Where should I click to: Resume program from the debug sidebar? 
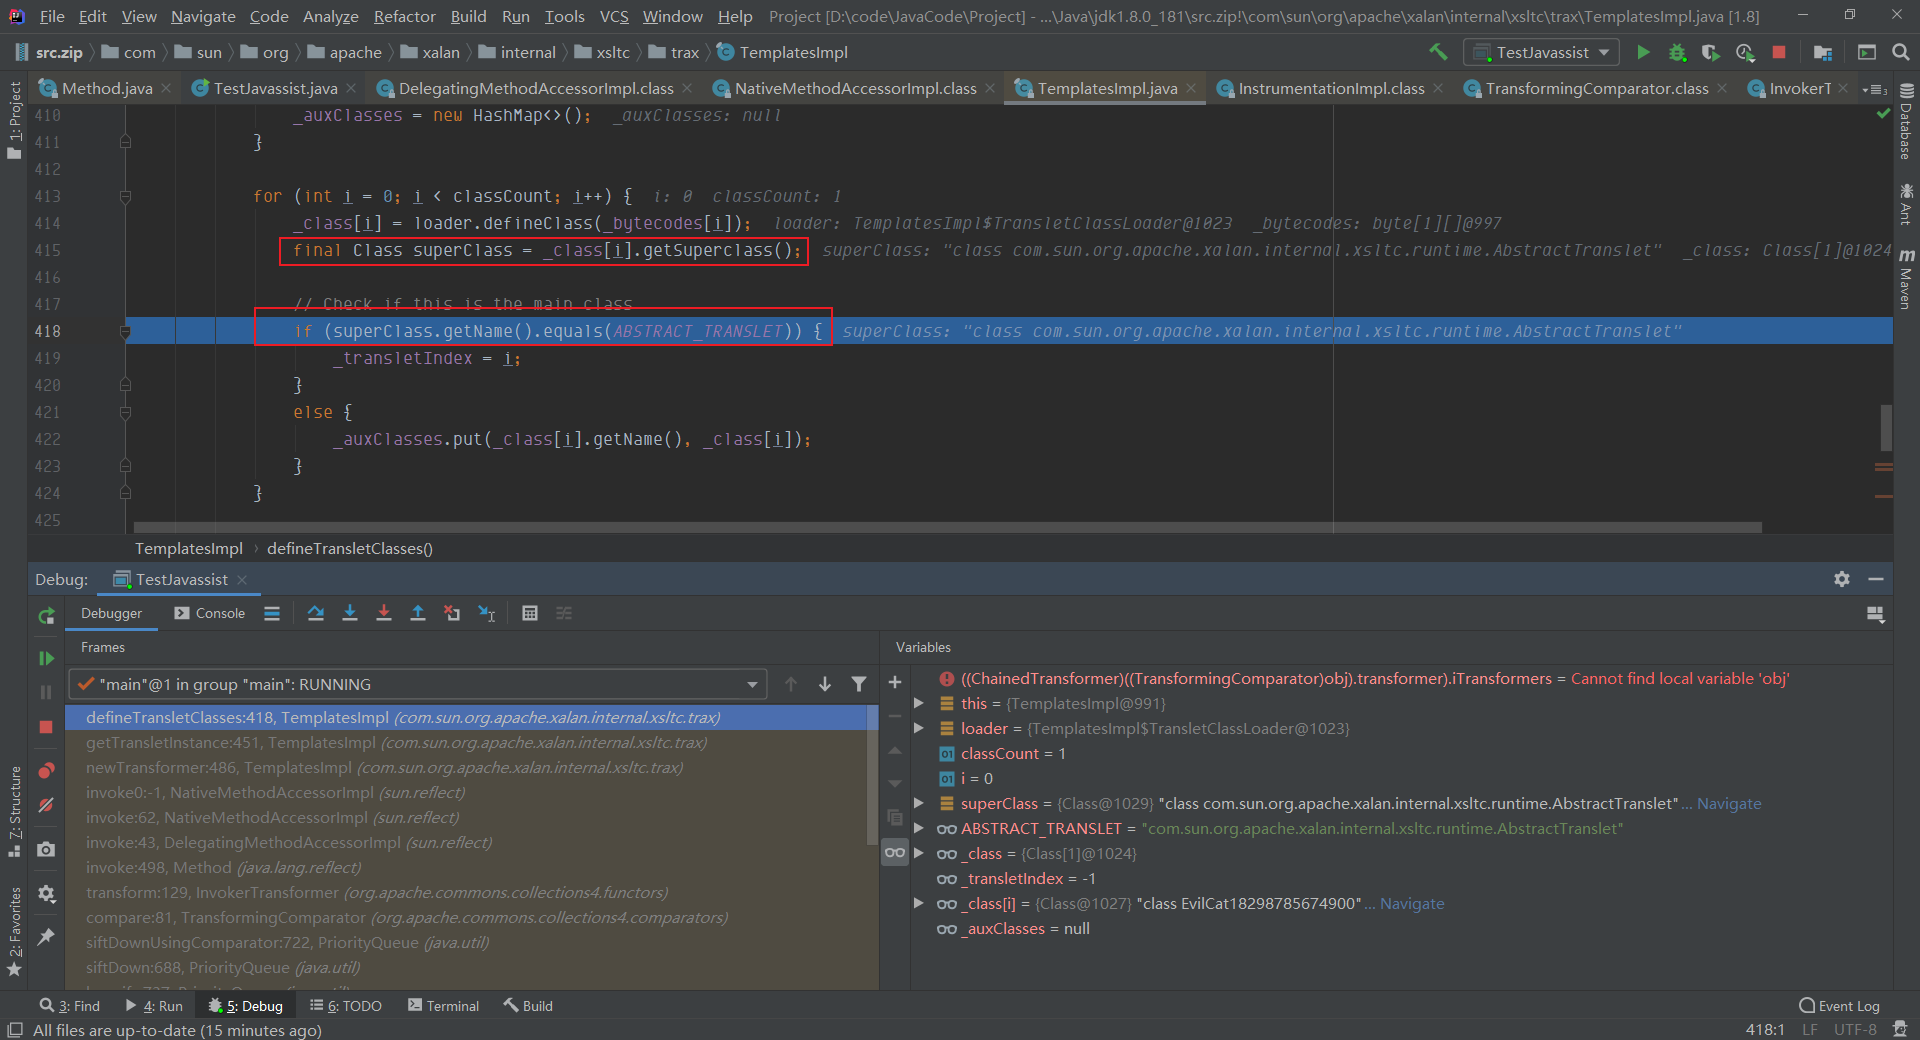pyautogui.click(x=46, y=658)
